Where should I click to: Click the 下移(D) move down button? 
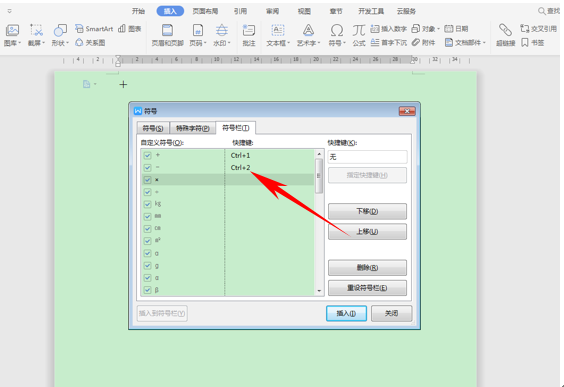[367, 211]
